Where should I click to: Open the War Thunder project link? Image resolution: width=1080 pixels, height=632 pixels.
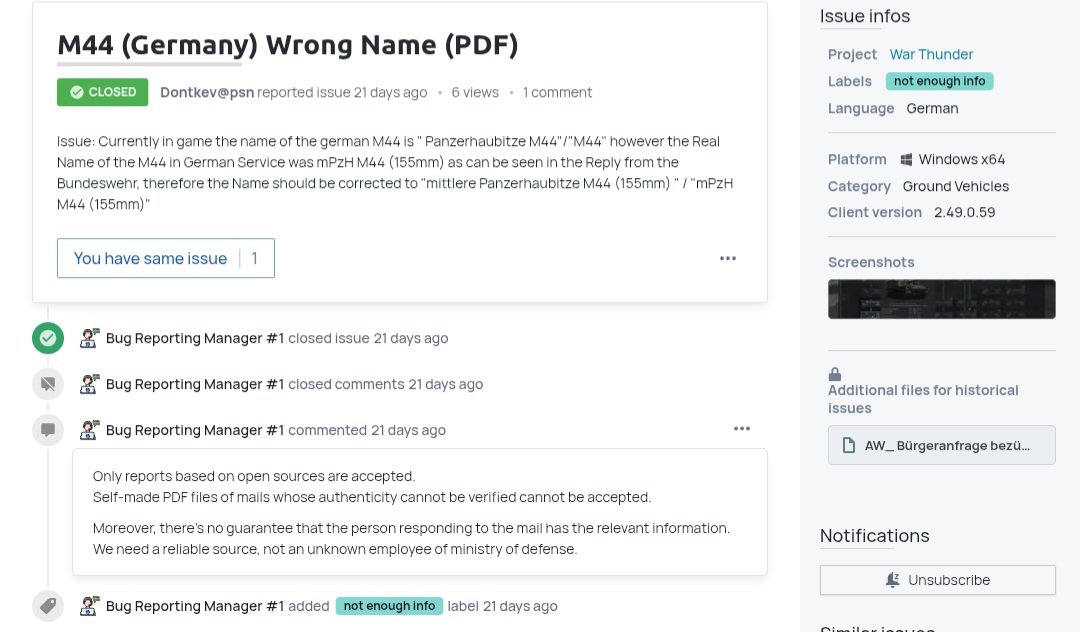(931, 54)
